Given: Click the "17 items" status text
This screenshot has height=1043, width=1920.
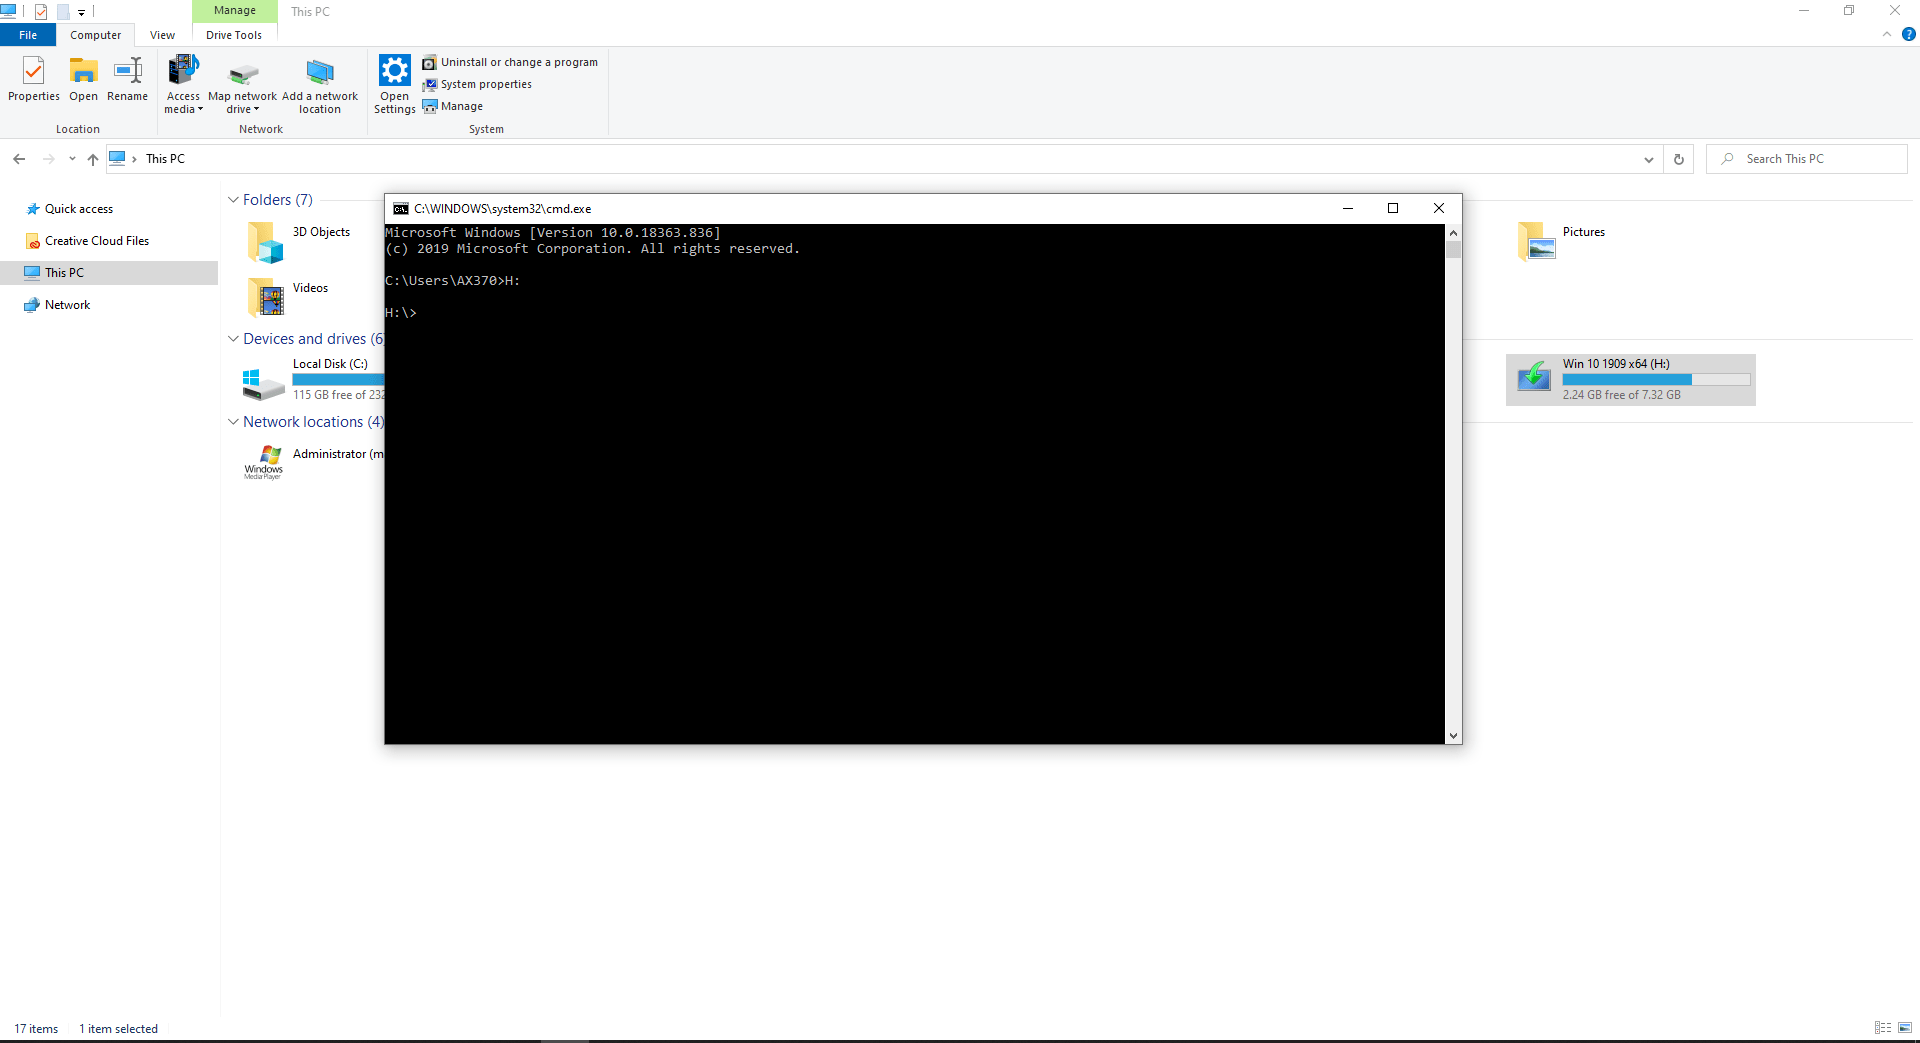Looking at the screenshot, I should coord(36,1029).
